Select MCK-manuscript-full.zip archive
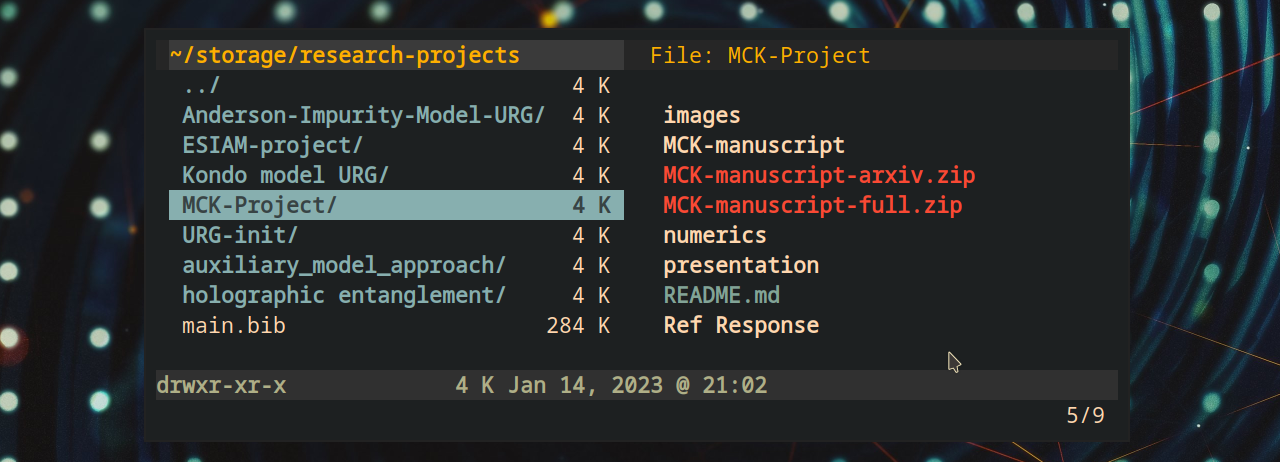 tap(813, 206)
